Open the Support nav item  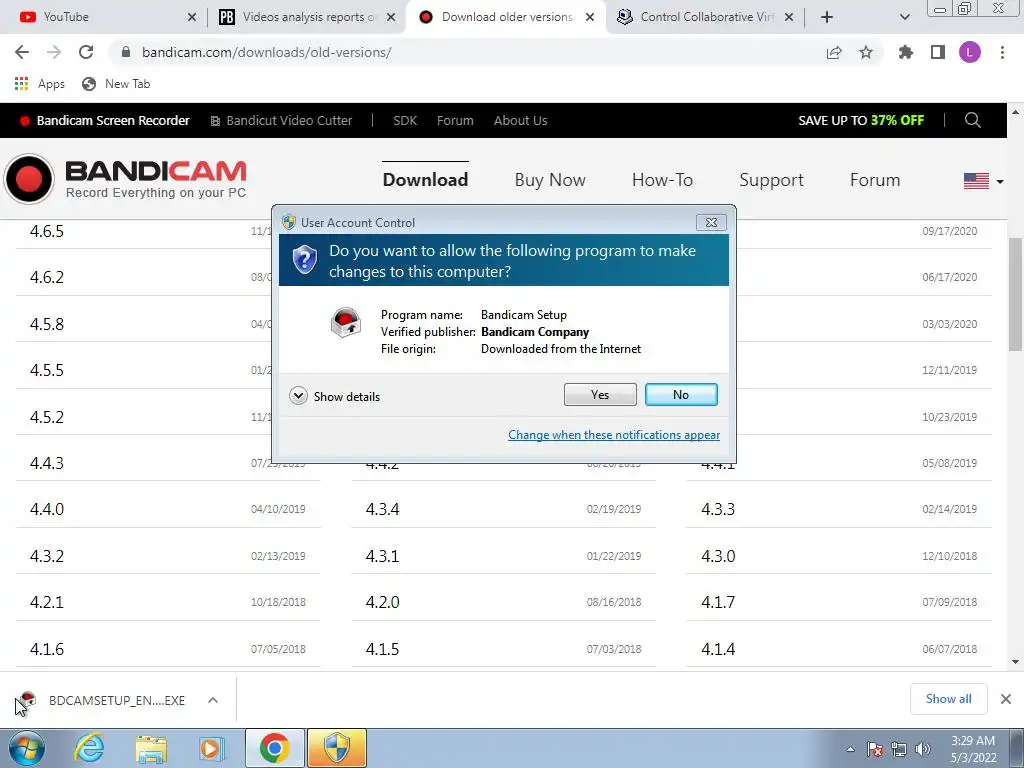tap(771, 180)
